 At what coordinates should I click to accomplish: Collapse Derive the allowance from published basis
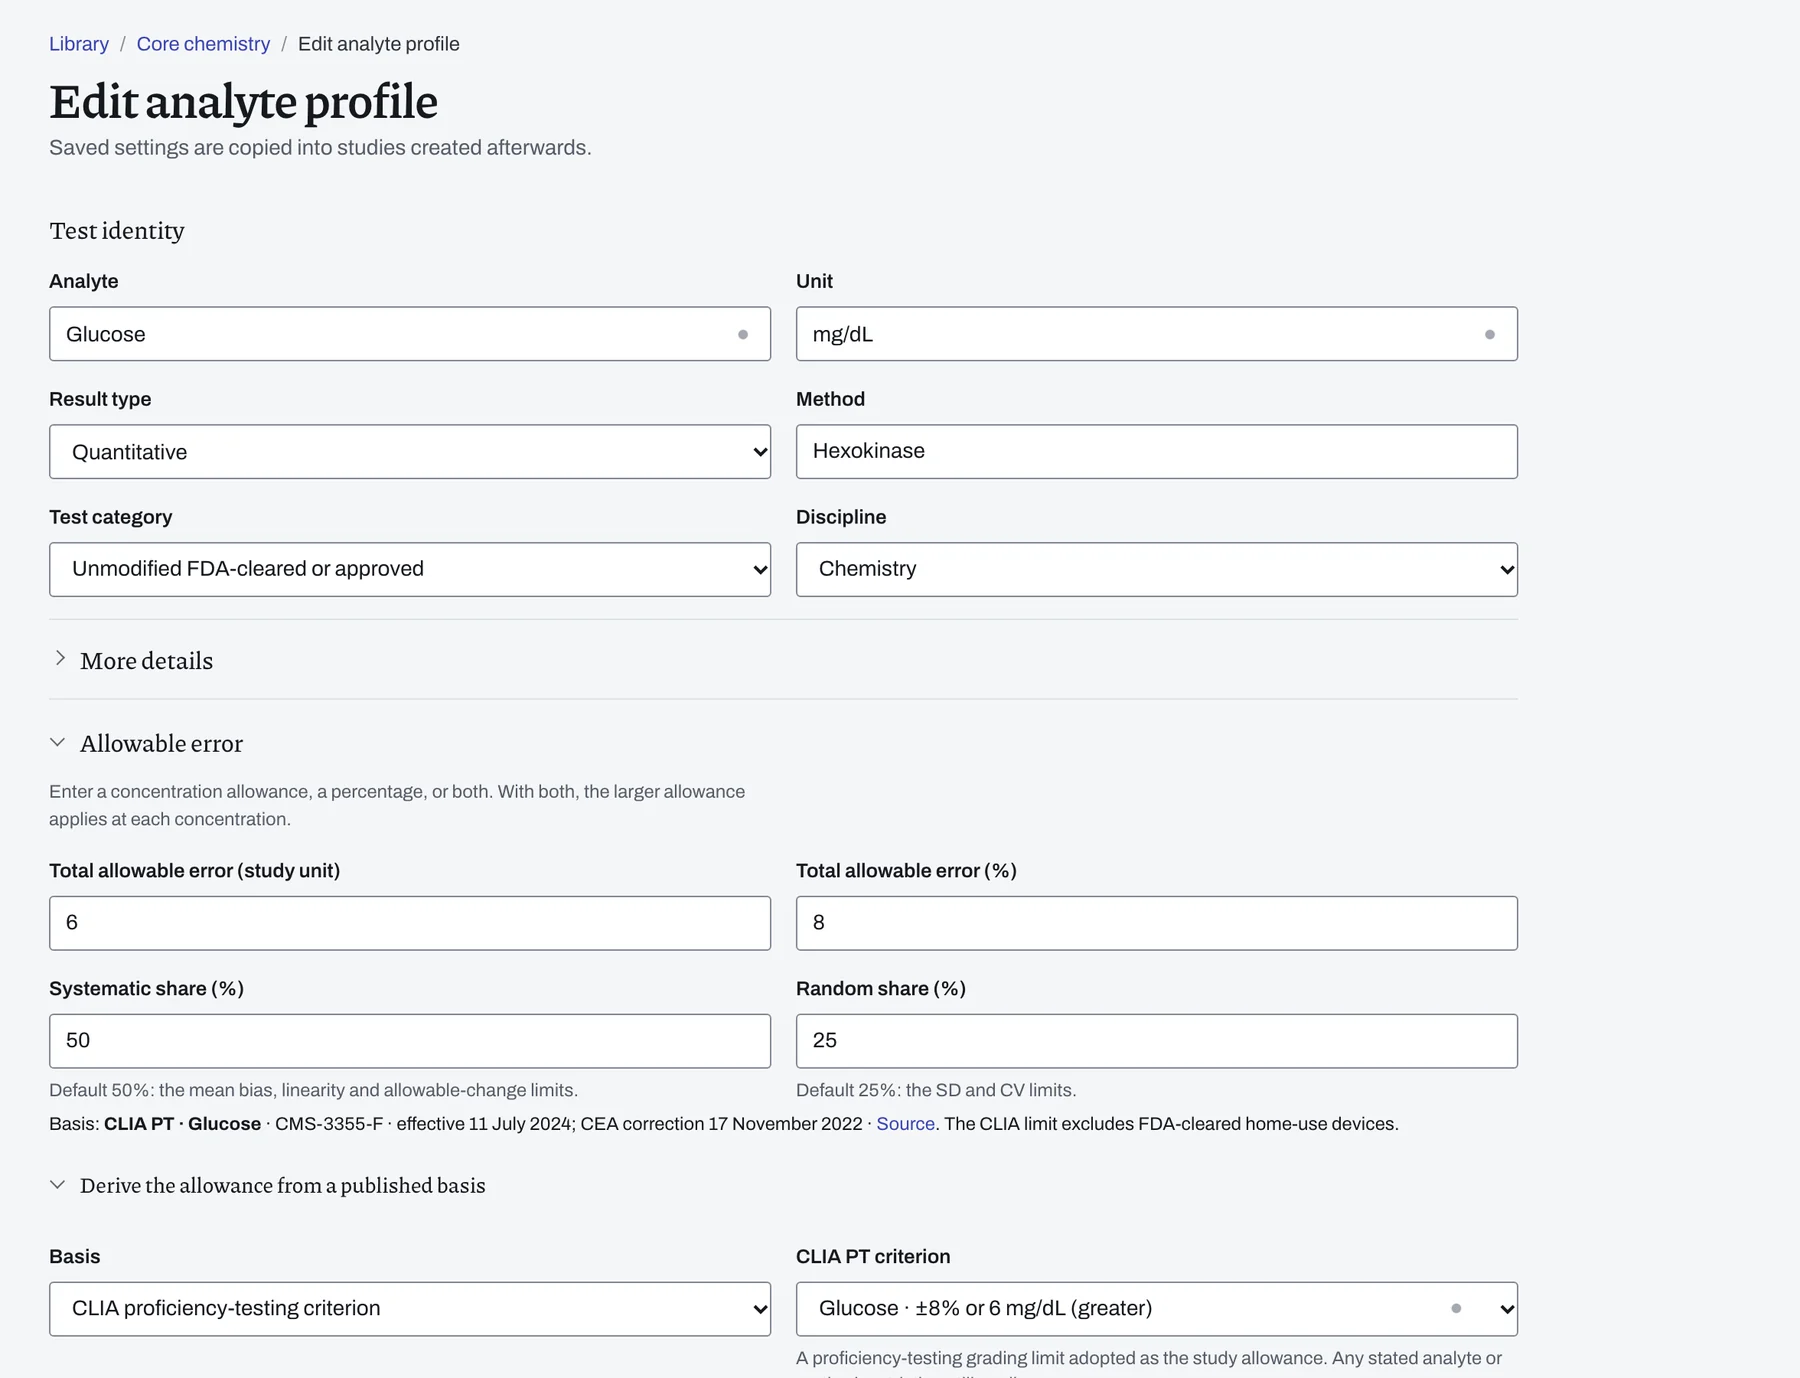[x=58, y=1185]
